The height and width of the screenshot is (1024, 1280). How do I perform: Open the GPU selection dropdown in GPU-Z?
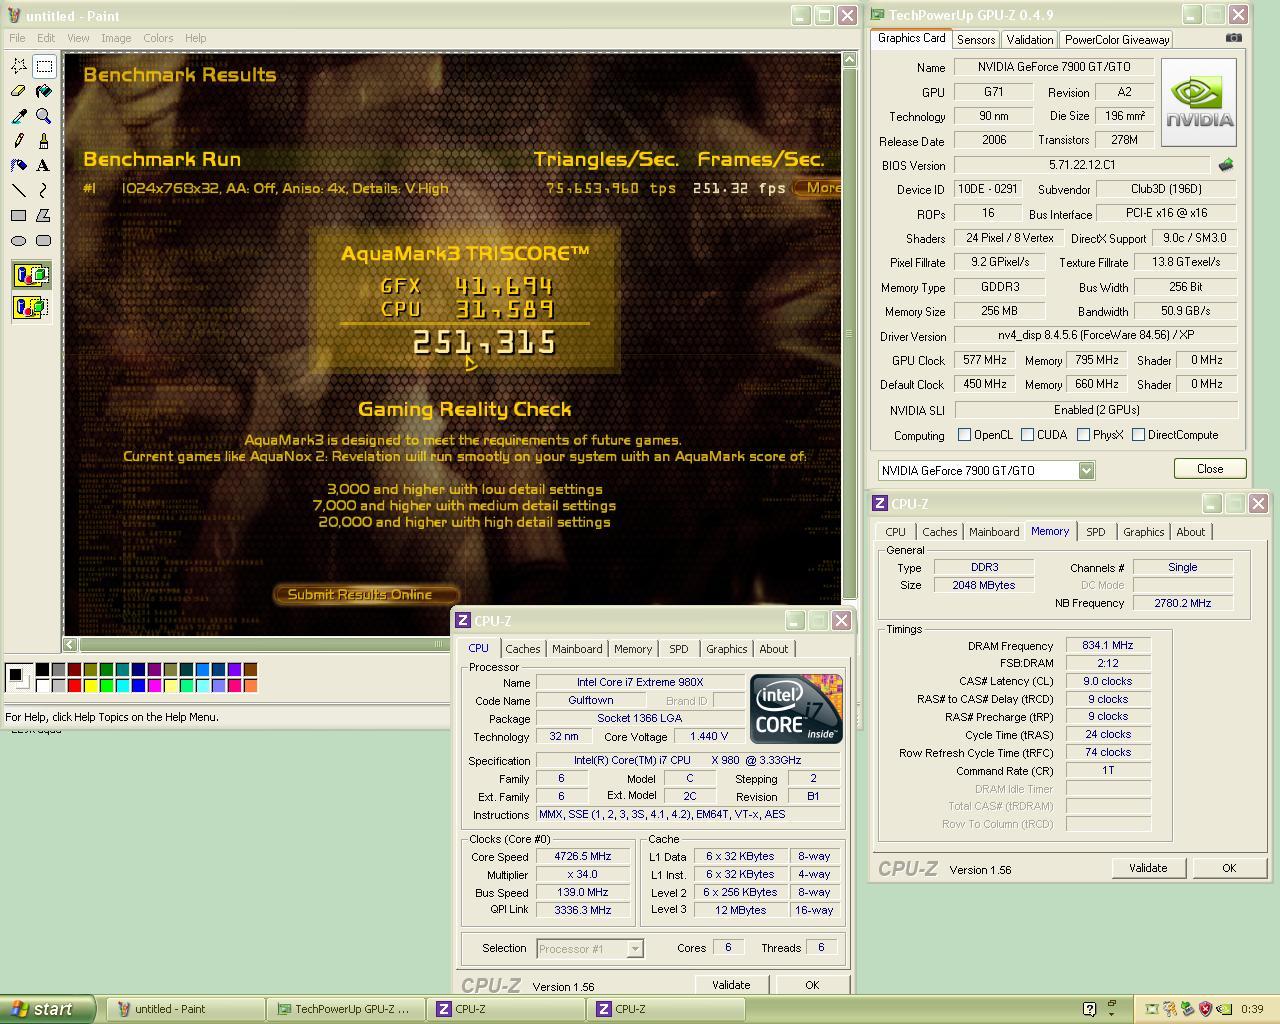[x=1086, y=470]
